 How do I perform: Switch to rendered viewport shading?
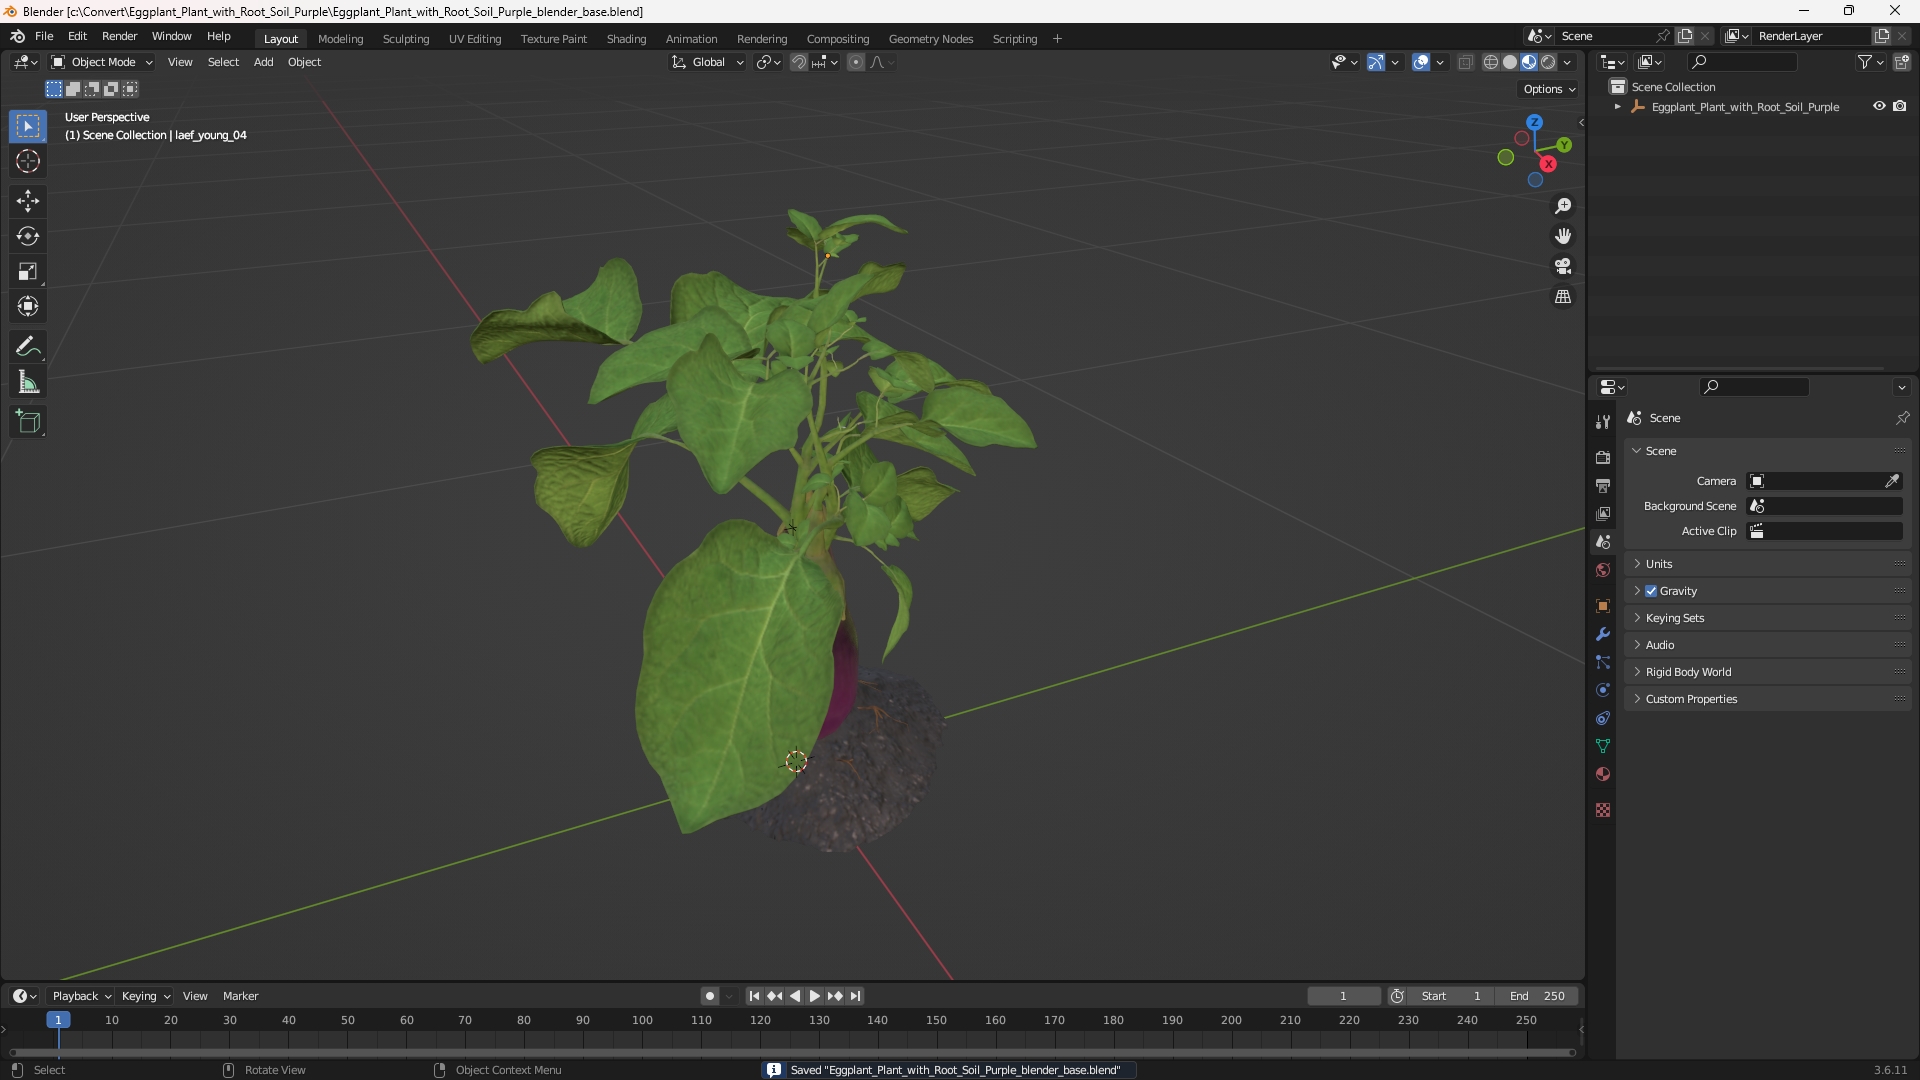(x=1548, y=62)
